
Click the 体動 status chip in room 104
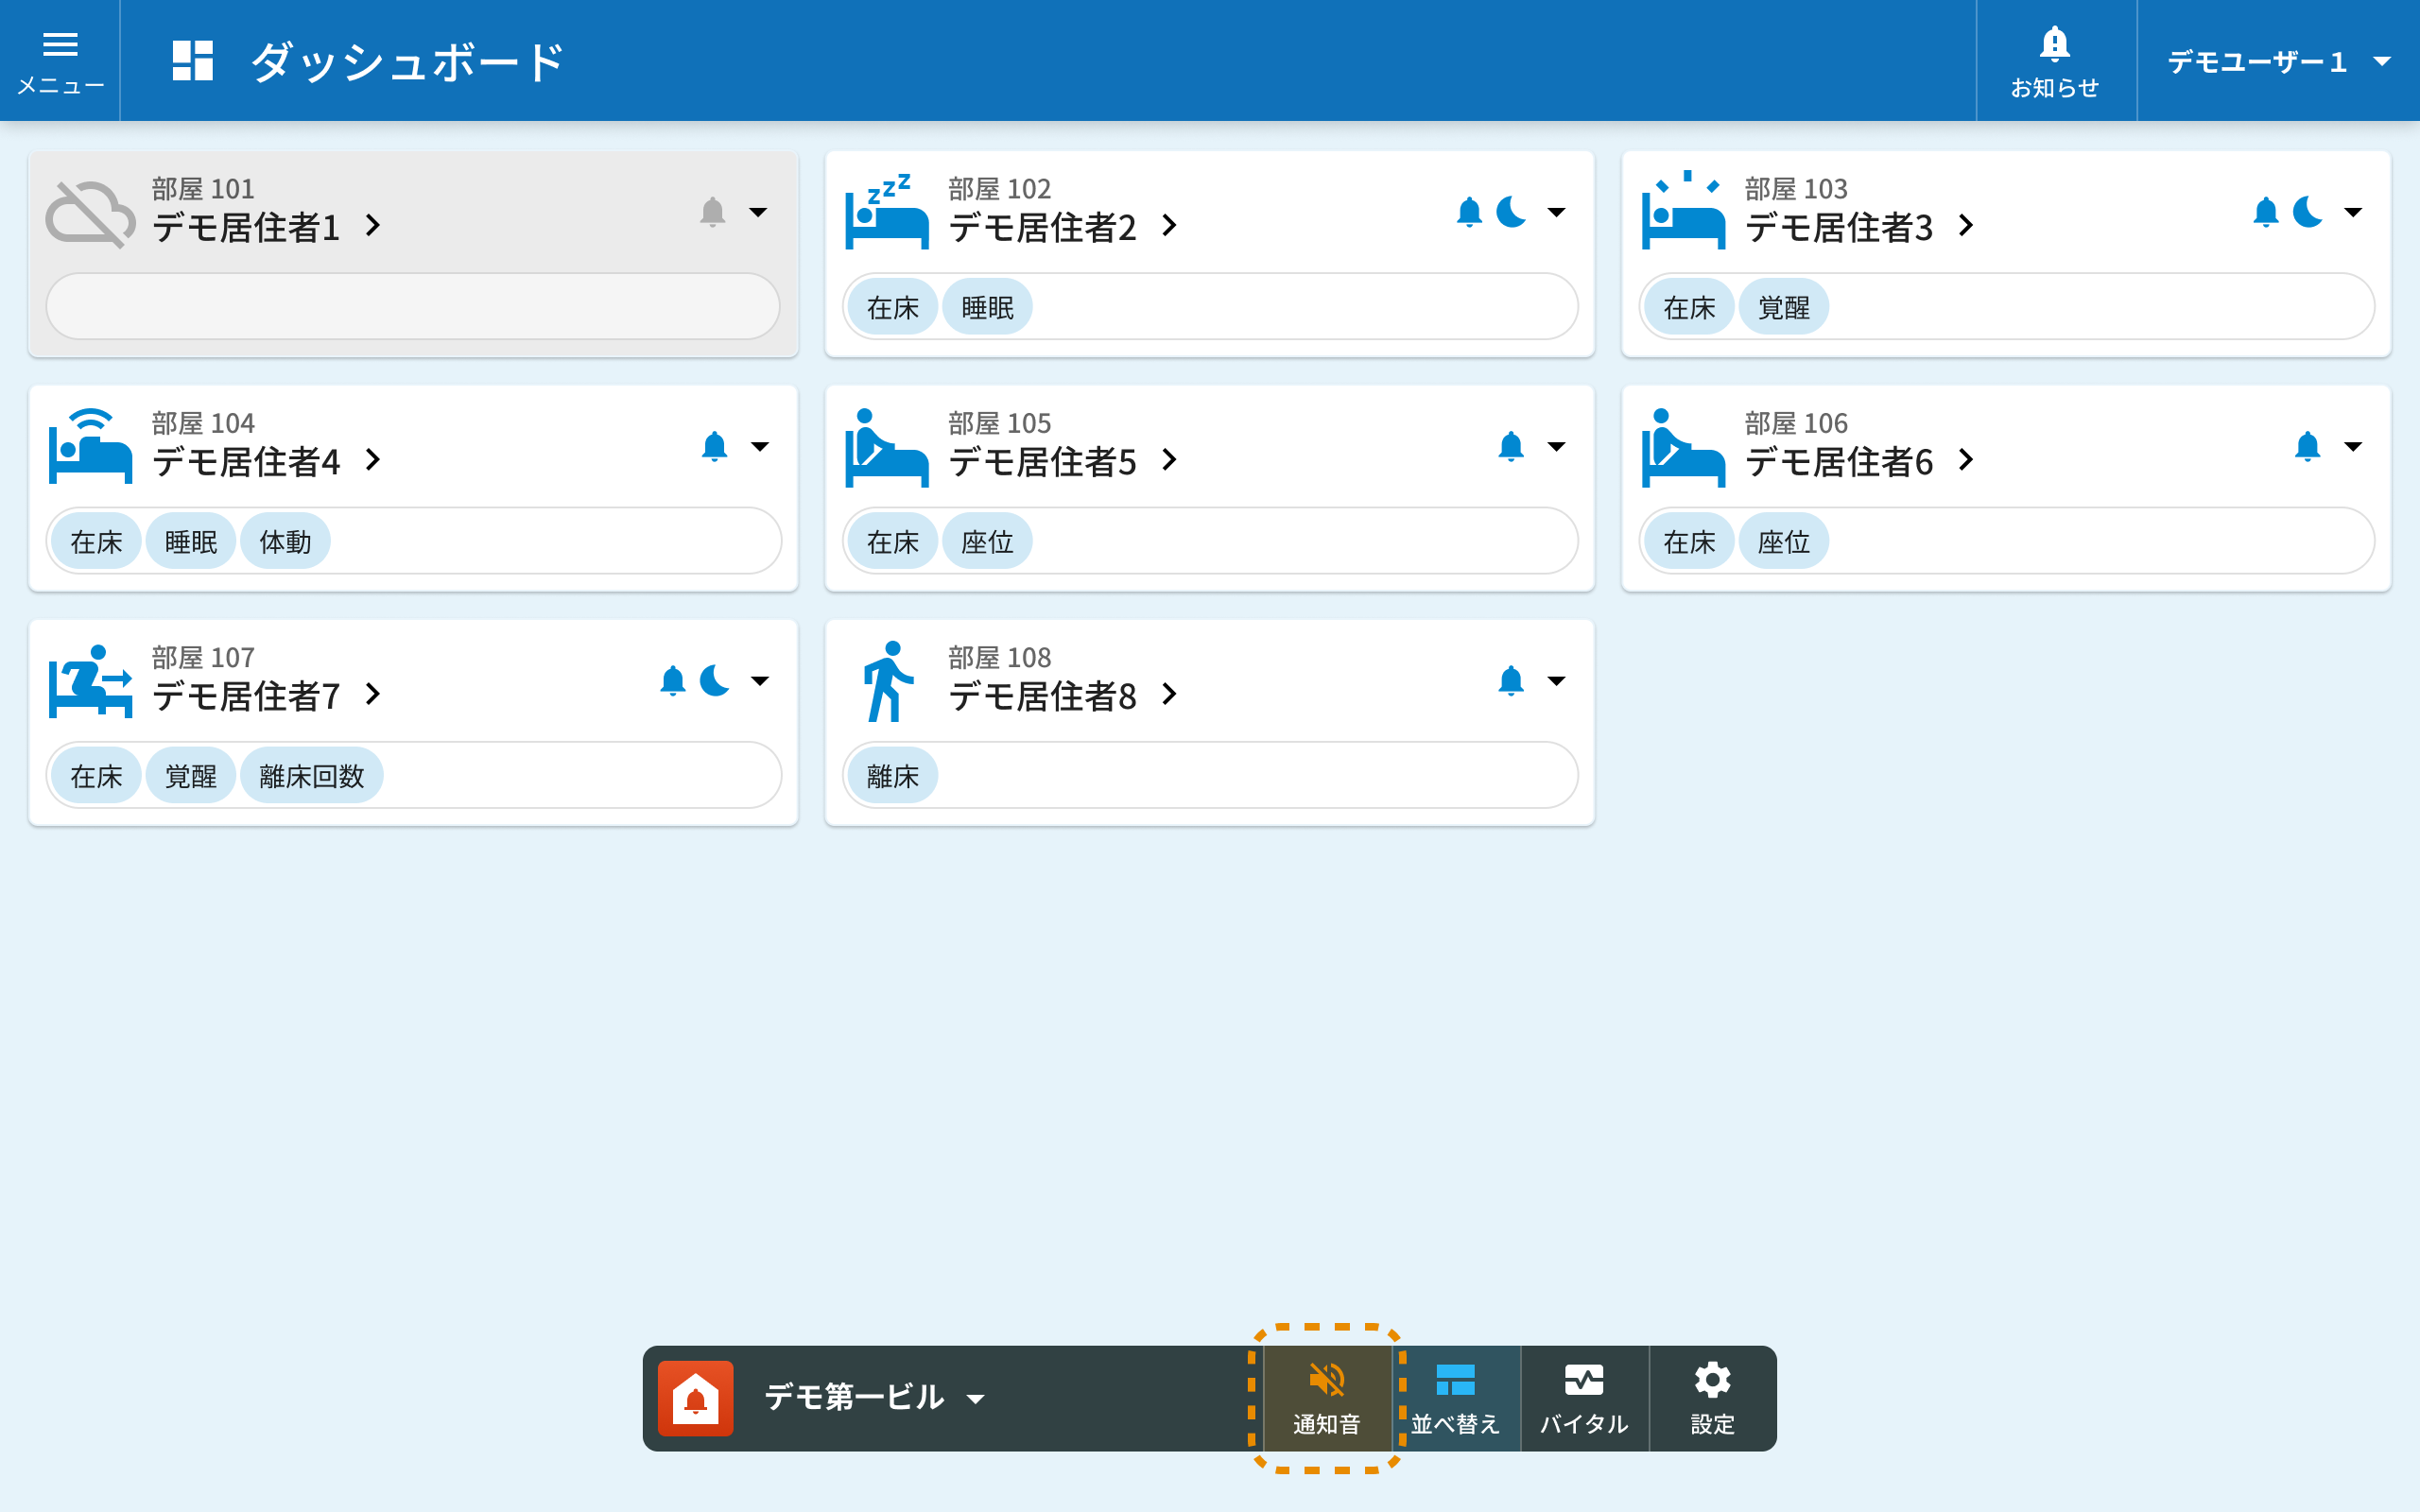(285, 542)
